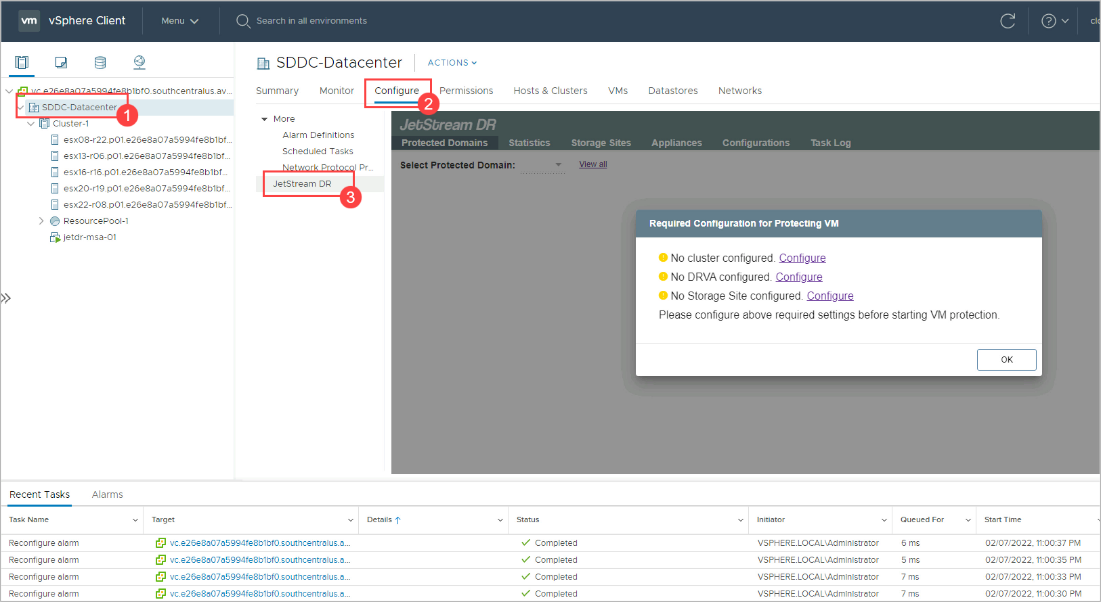Click the VMware vm logo icon
The image size is (1101, 602).
point(30,21)
